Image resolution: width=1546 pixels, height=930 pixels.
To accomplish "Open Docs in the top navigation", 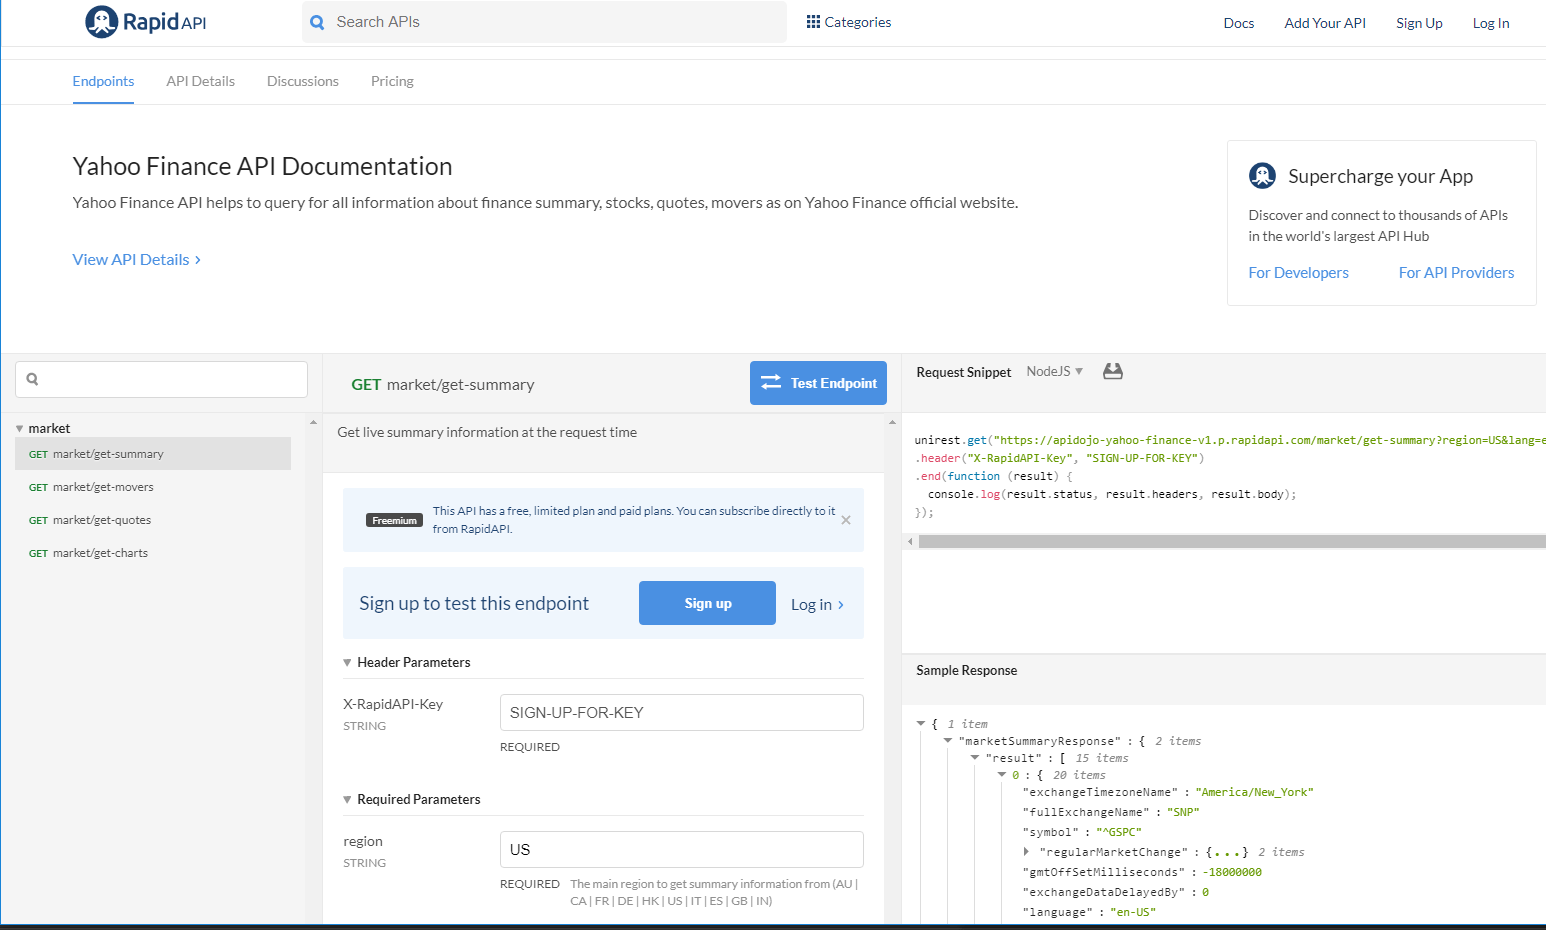I will coord(1239,23).
